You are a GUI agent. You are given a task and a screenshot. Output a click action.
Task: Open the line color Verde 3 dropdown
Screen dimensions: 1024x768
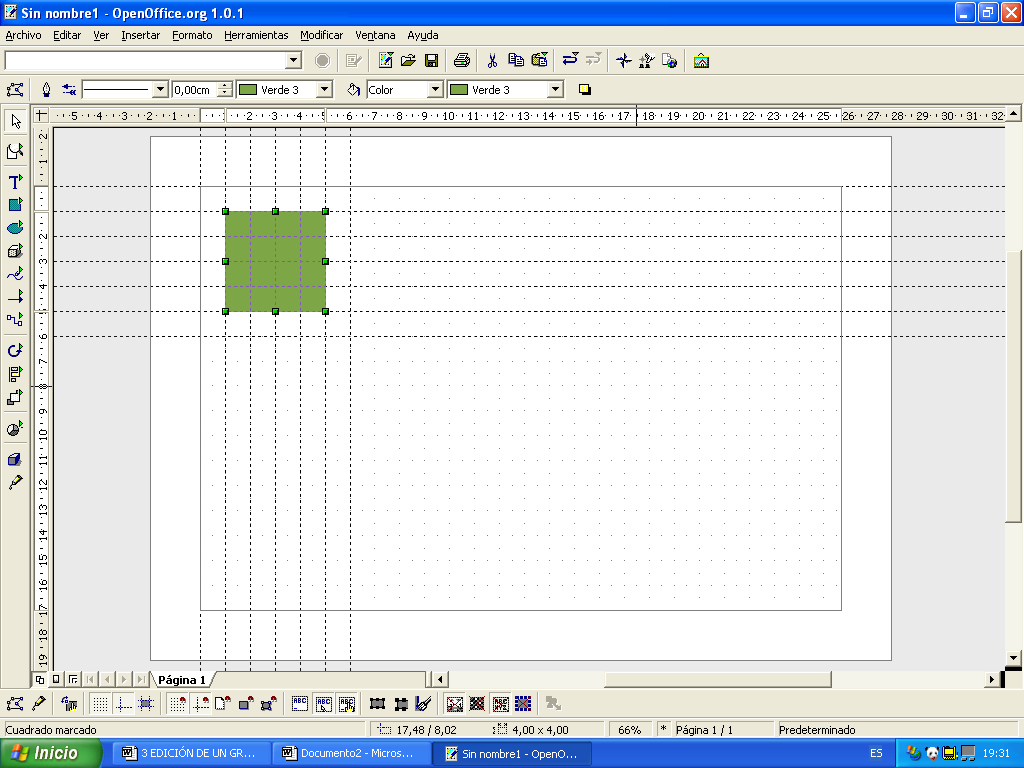pos(324,90)
